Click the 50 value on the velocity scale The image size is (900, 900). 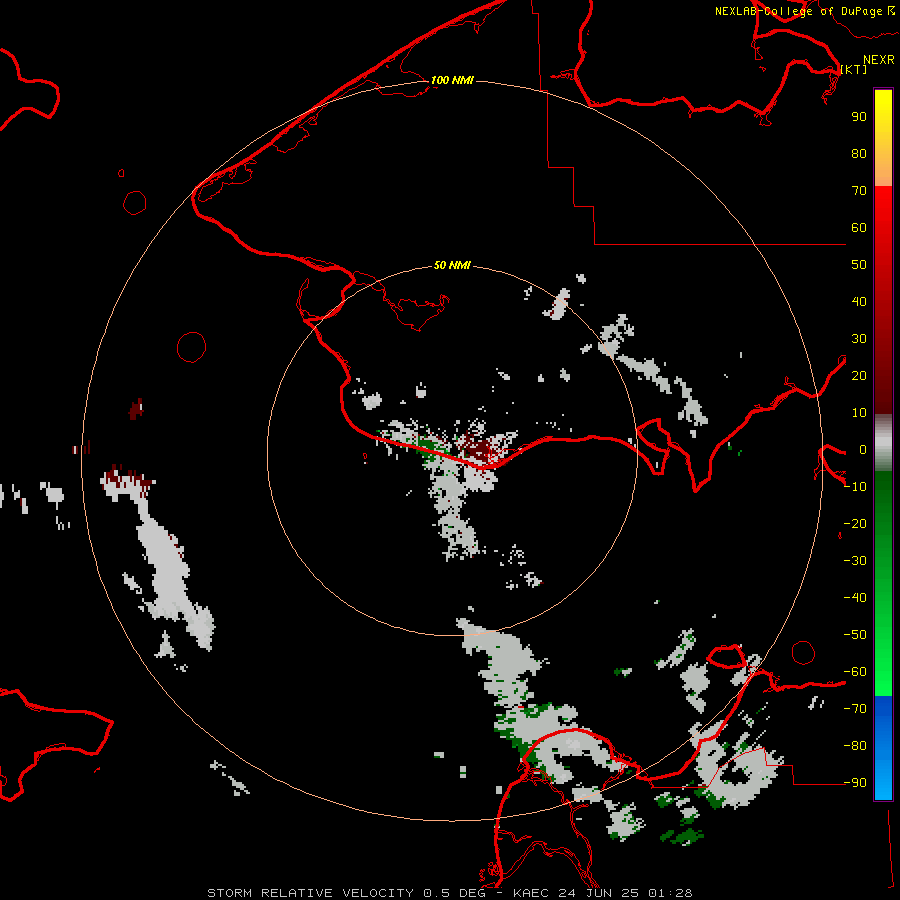click(x=859, y=265)
